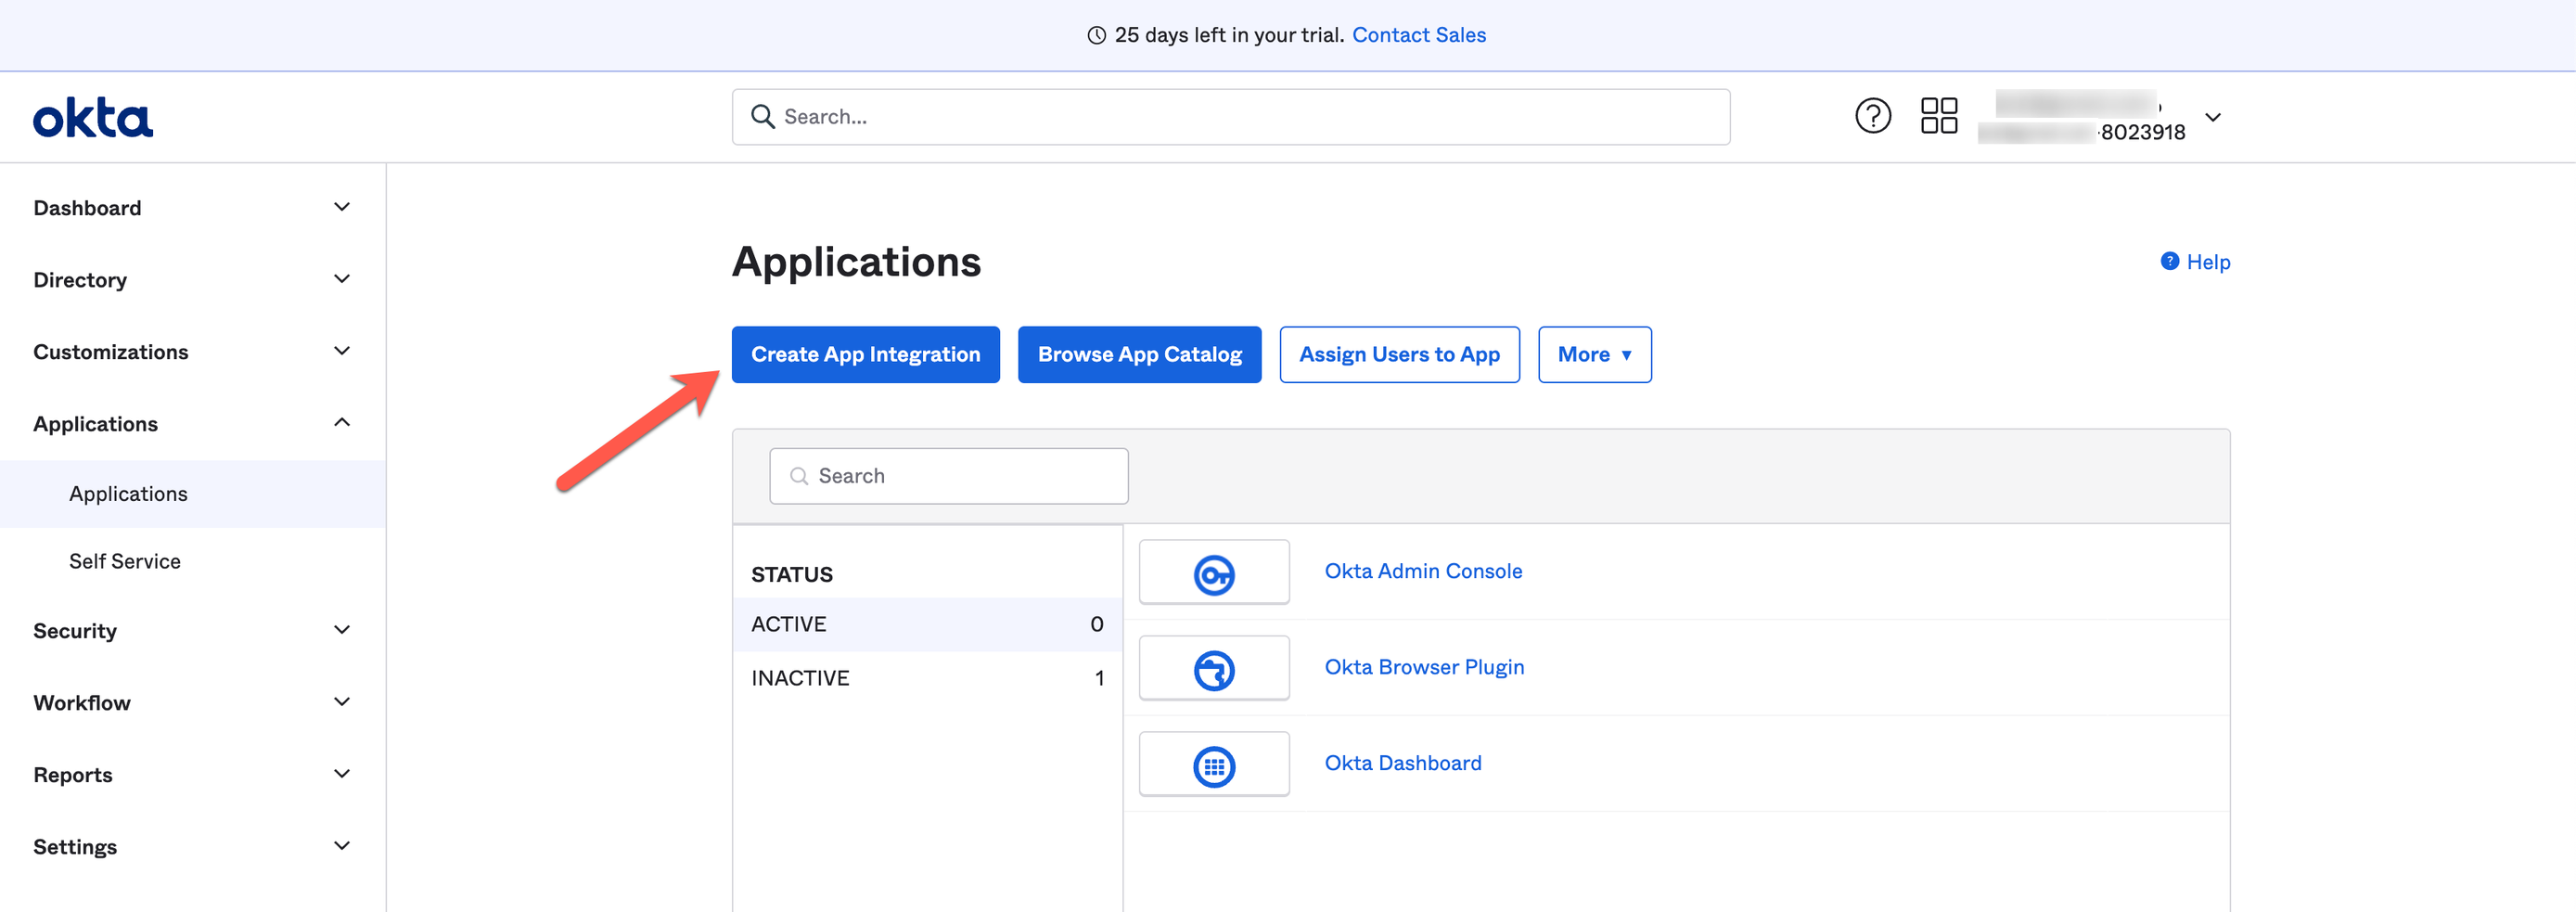Open the help question-mark icon in top bar

pyautogui.click(x=1872, y=116)
